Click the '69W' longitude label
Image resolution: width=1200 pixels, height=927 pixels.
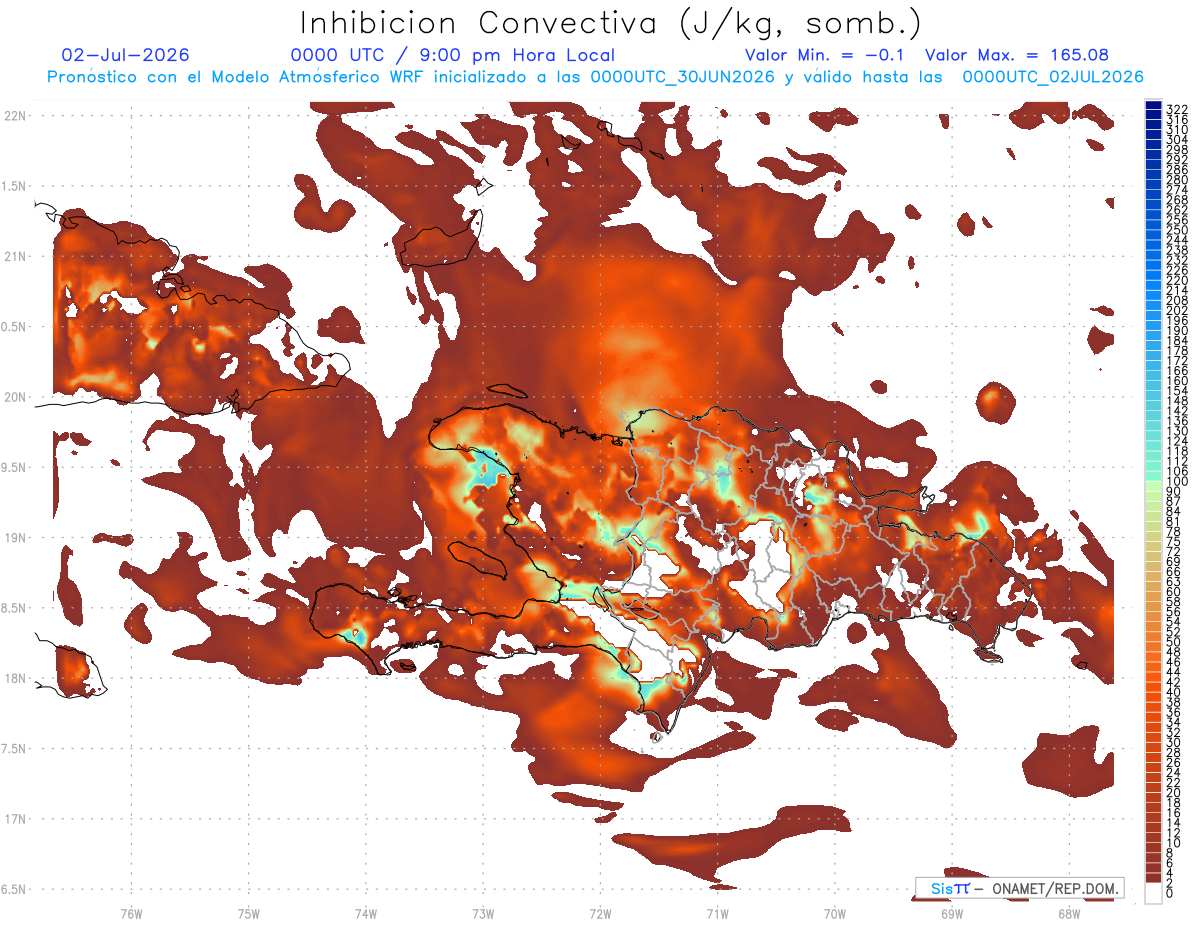coord(951,913)
